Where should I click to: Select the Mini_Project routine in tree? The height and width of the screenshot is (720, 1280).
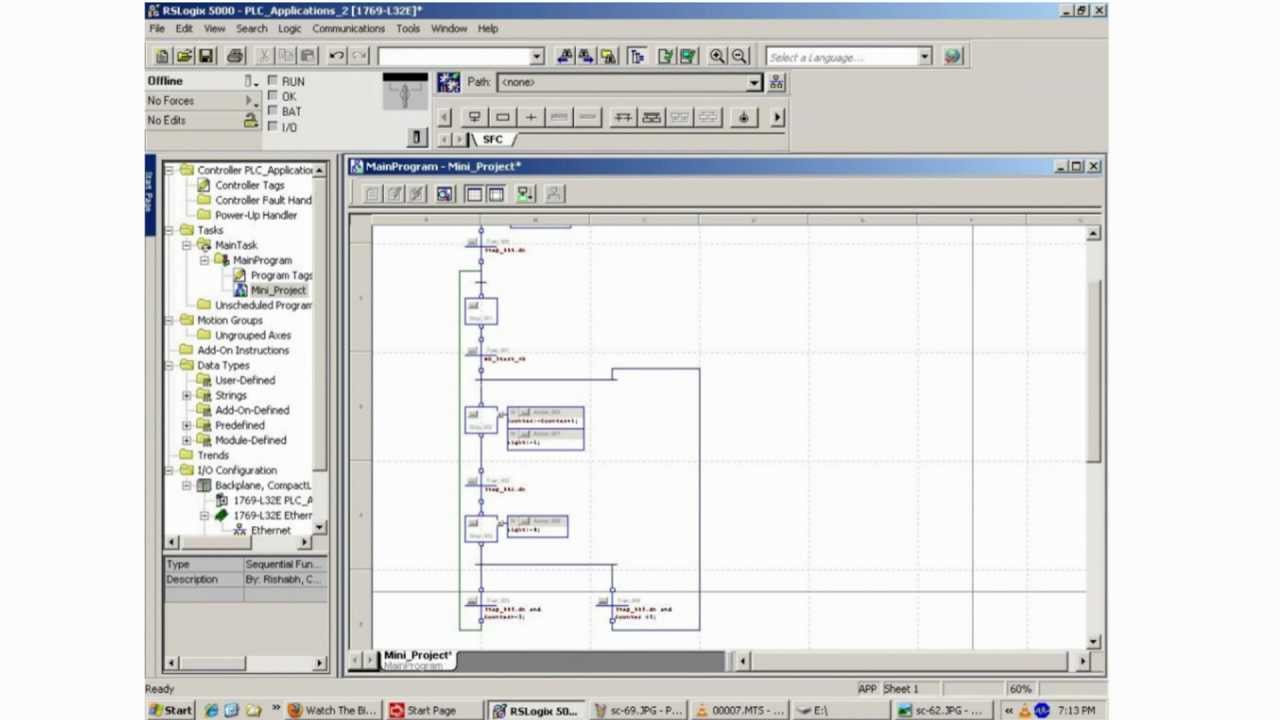click(x=278, y=290)
